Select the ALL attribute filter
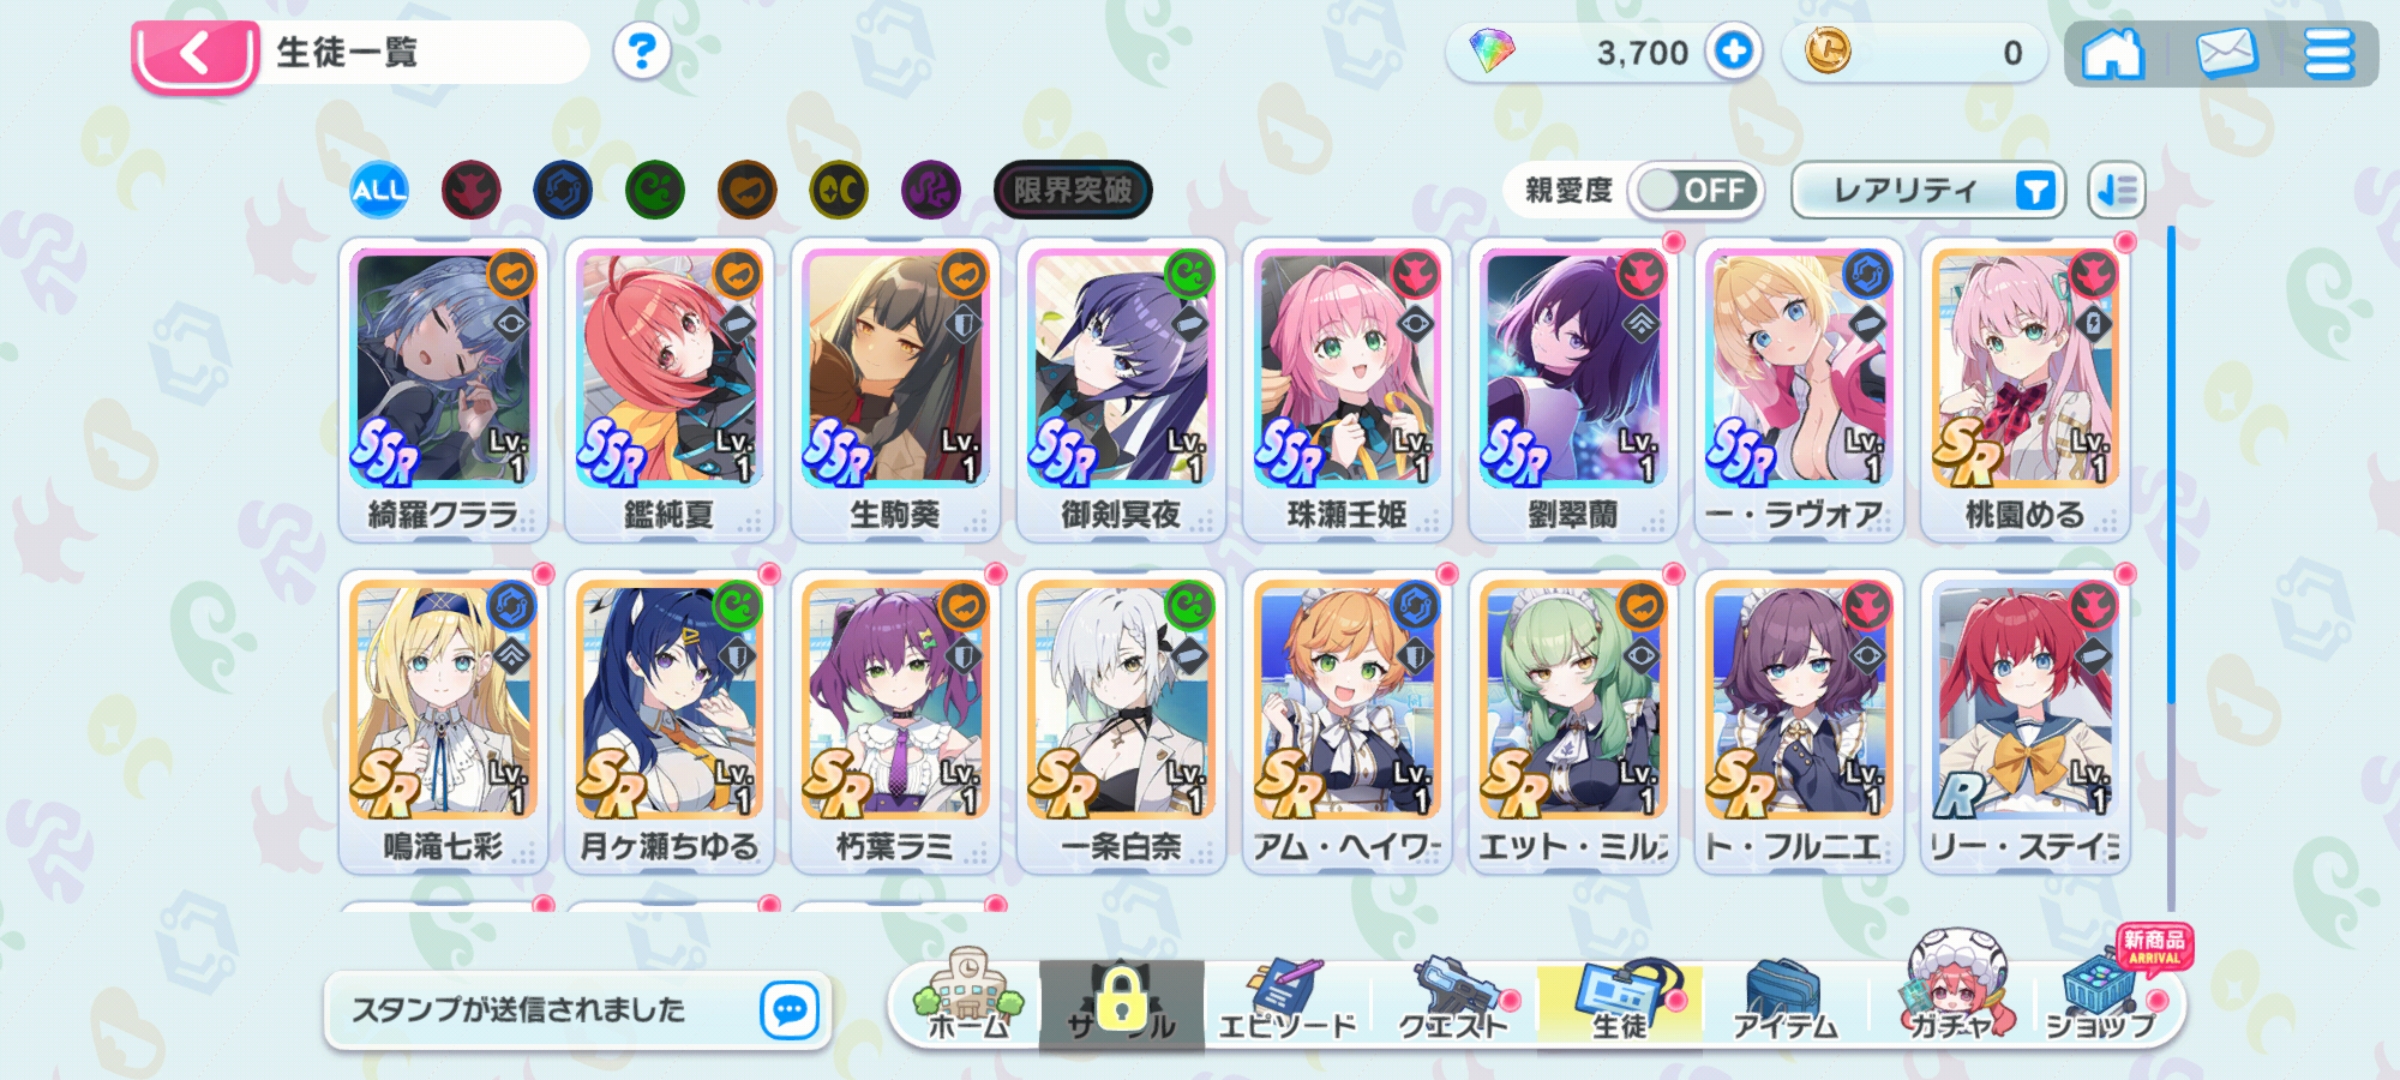The height and width of the screenshot is (1080, 2400). pyautogui.click(x=379, y=190)
